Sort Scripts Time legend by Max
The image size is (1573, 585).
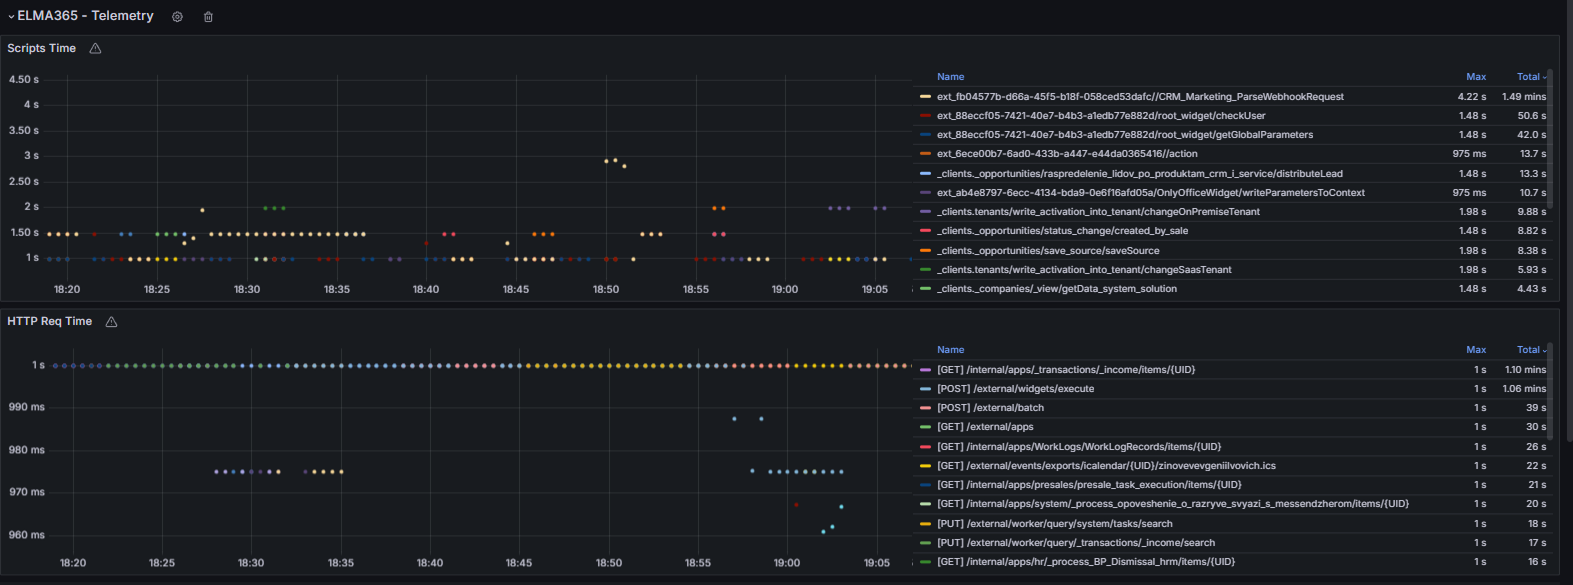1476,77
